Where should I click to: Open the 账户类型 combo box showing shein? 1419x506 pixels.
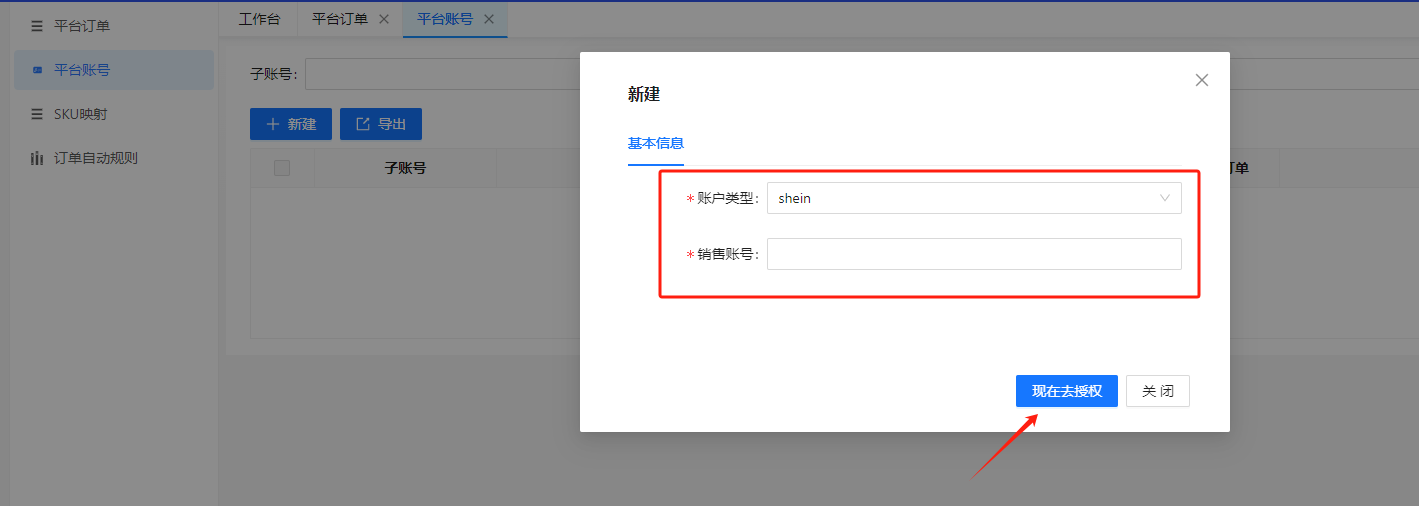[960, 198]
